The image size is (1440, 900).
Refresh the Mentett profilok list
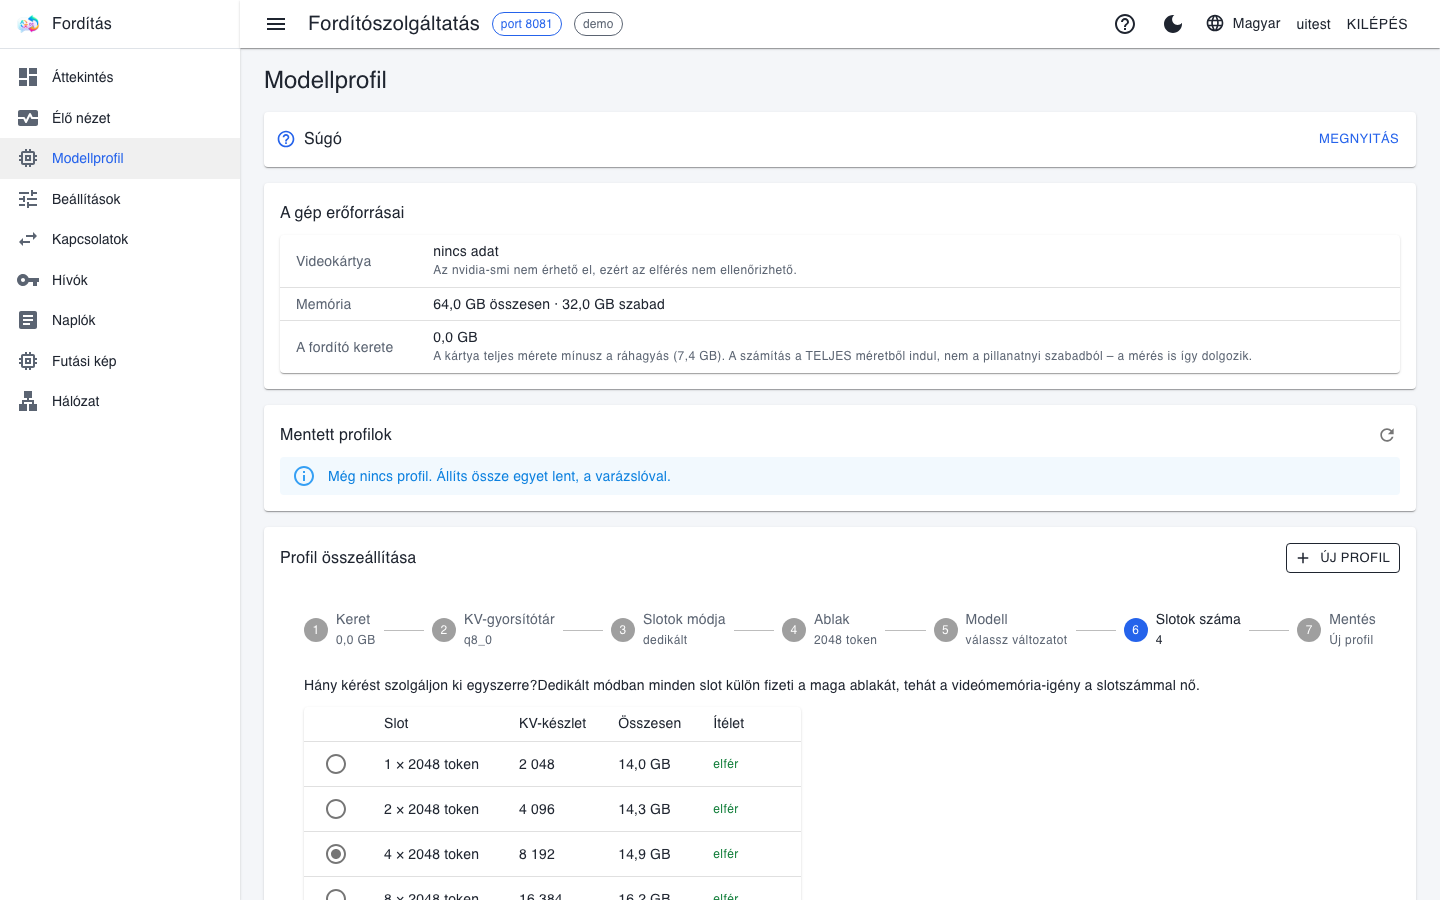click(1387, 435)
